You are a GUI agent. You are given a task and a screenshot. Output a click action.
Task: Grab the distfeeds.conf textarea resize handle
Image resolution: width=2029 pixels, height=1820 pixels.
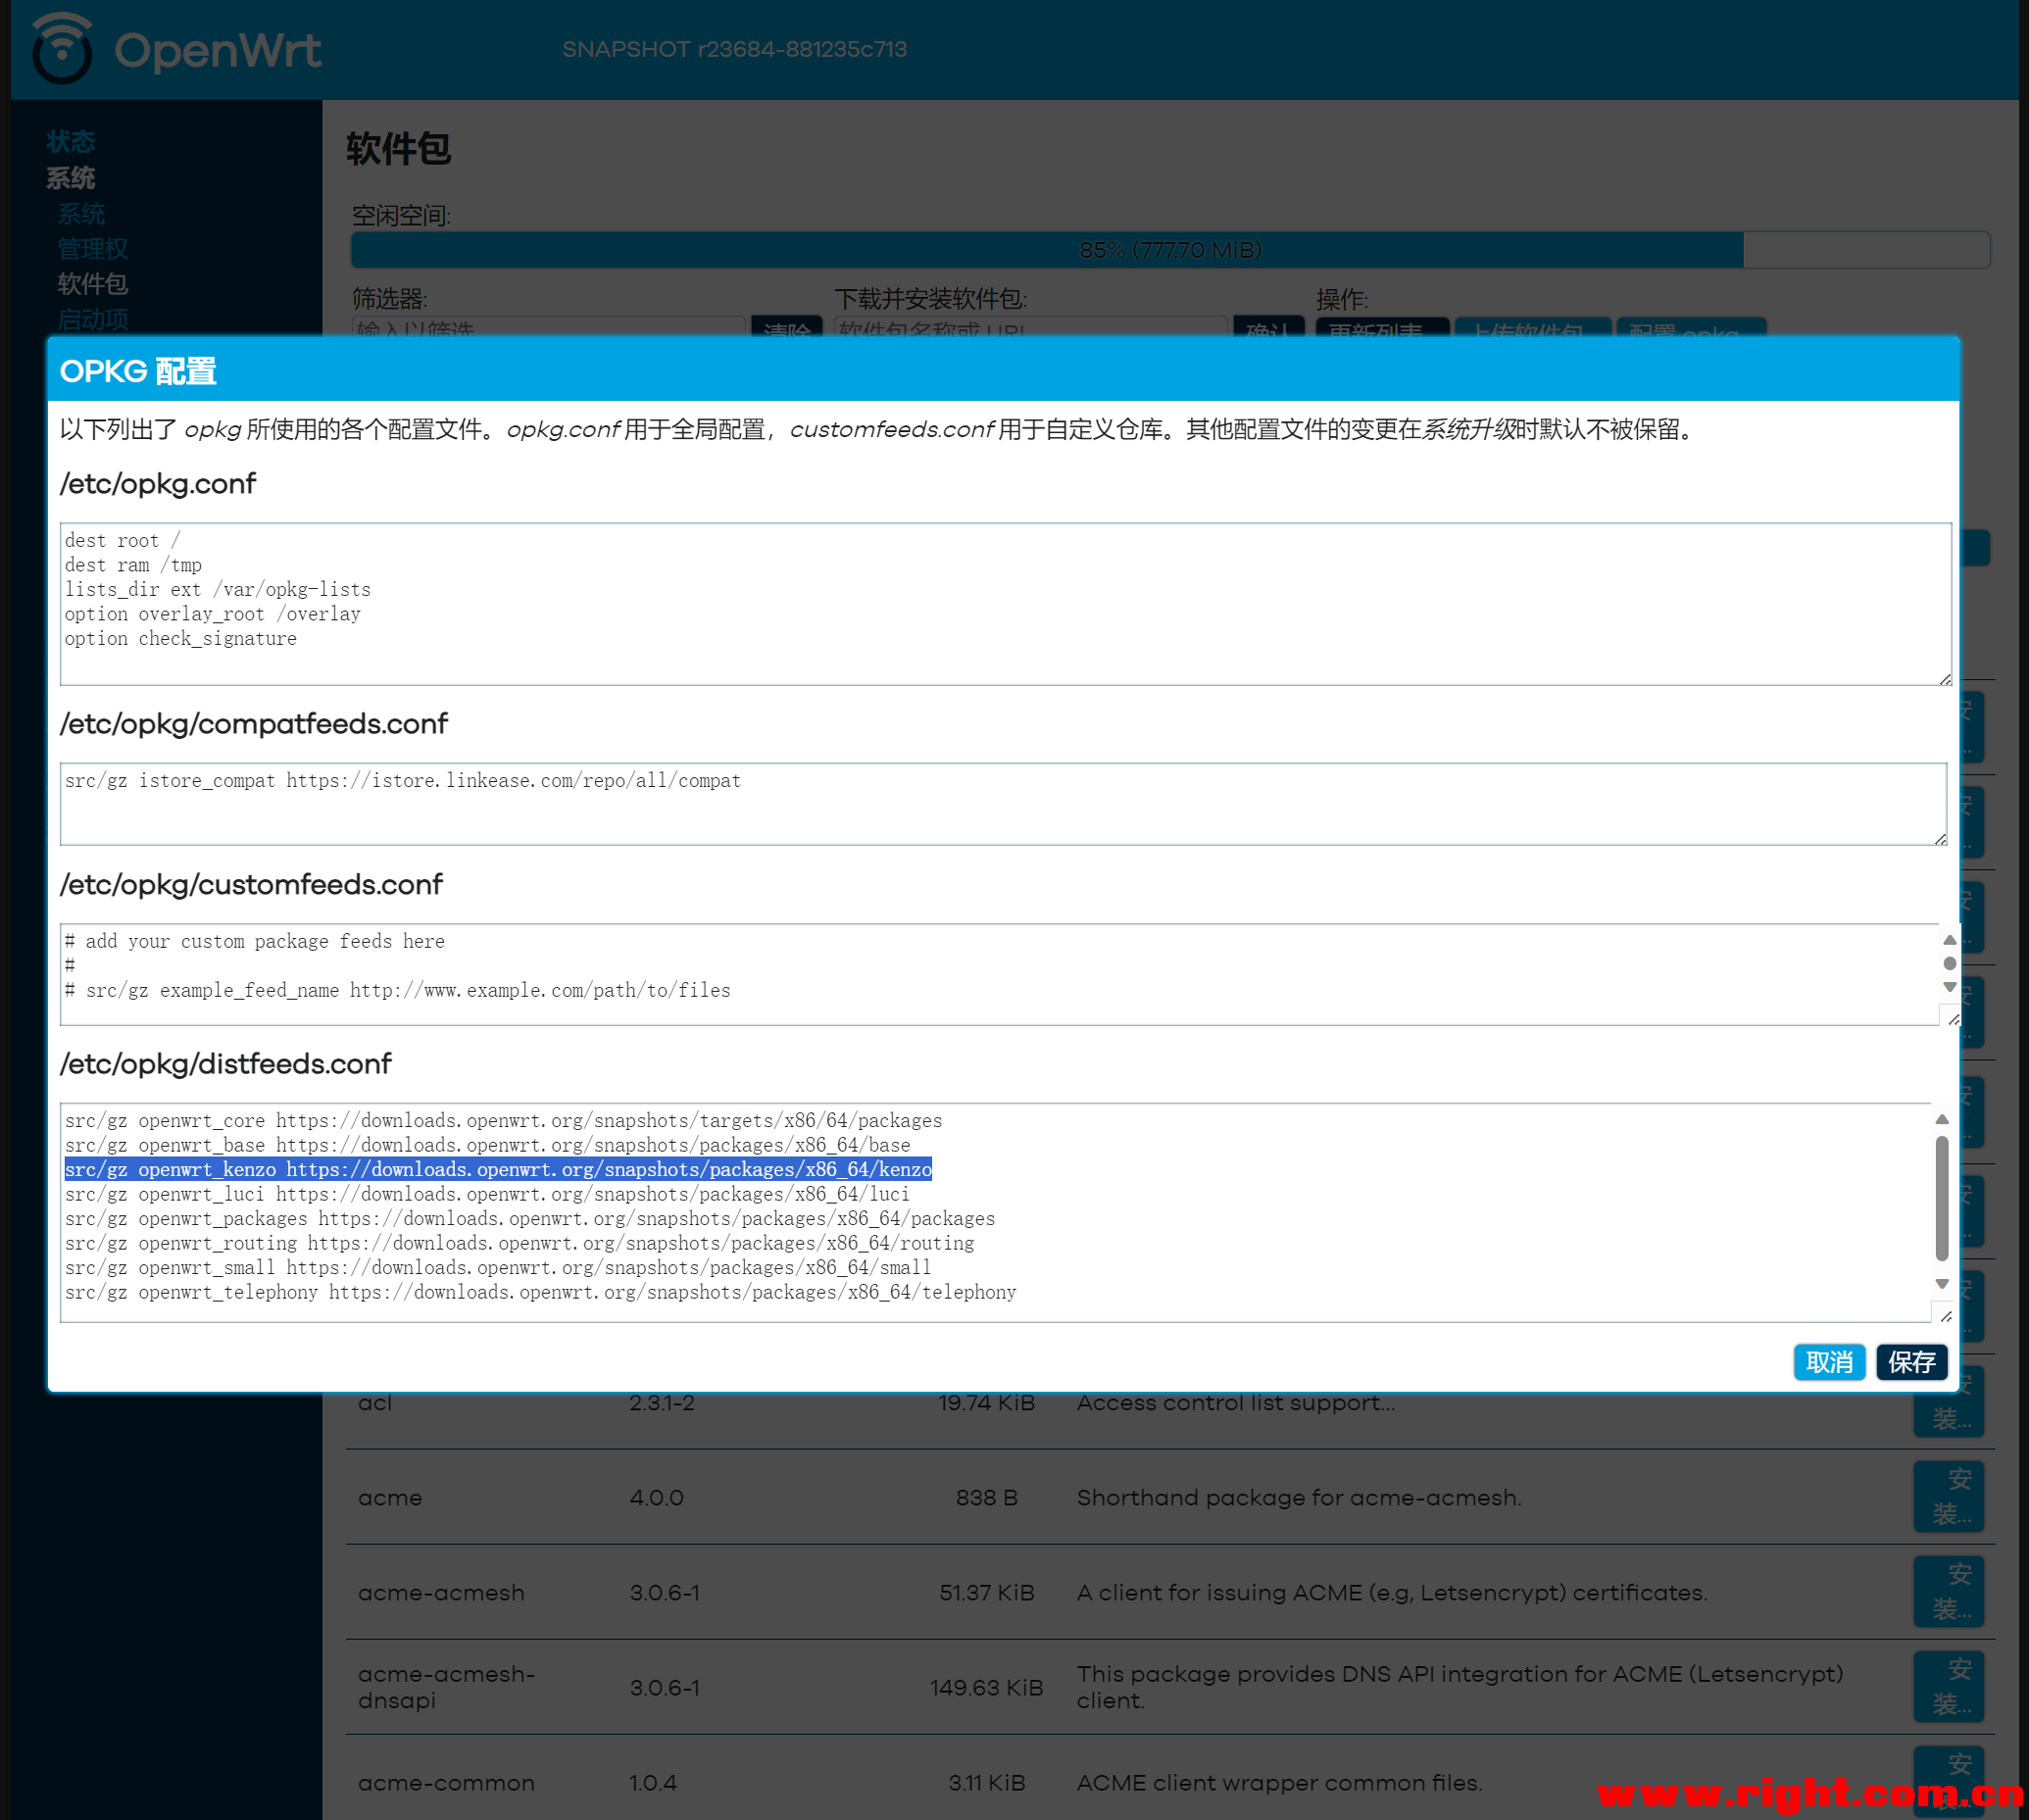pyautogui.click(x=1946, y=1316)
